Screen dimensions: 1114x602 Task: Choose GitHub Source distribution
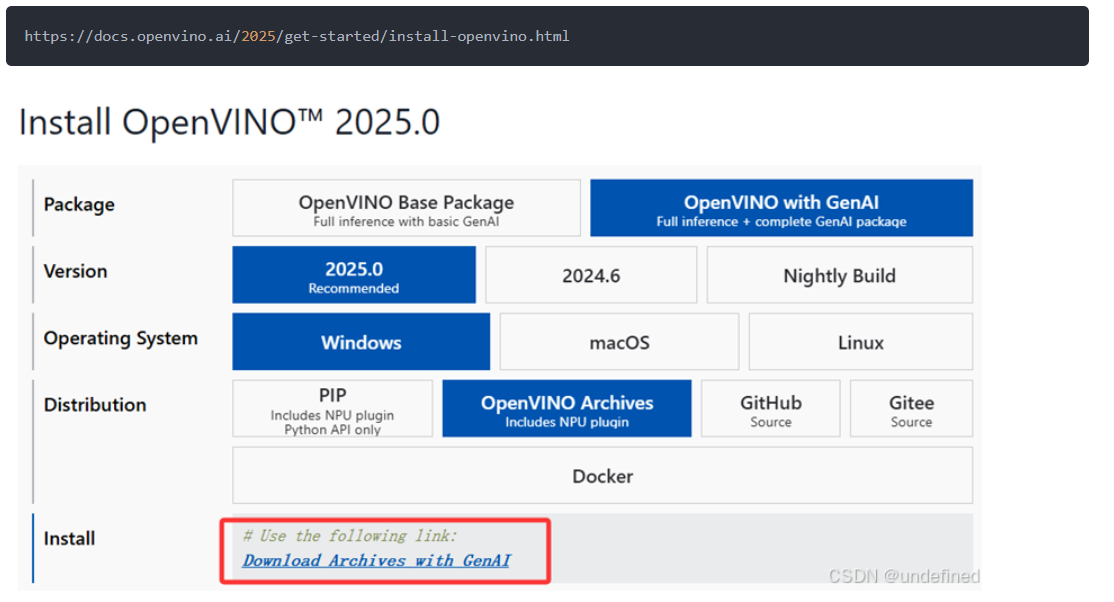click(x=770, y=408)
